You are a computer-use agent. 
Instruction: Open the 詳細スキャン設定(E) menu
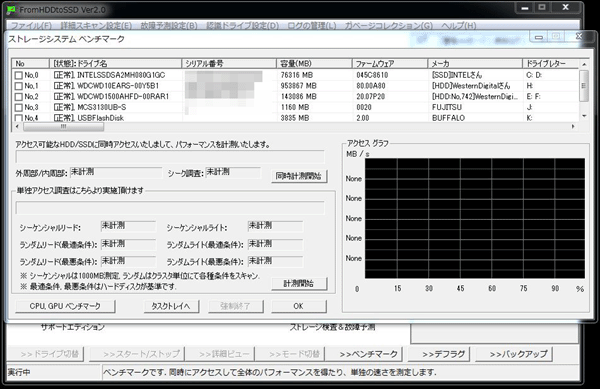tap(96, 26)
